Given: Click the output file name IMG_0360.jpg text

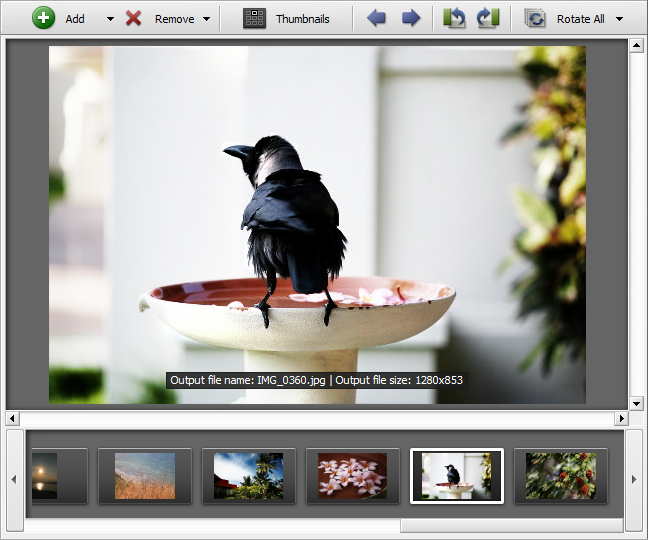Looking at the screenshot, I should click(x=291, y=380).
